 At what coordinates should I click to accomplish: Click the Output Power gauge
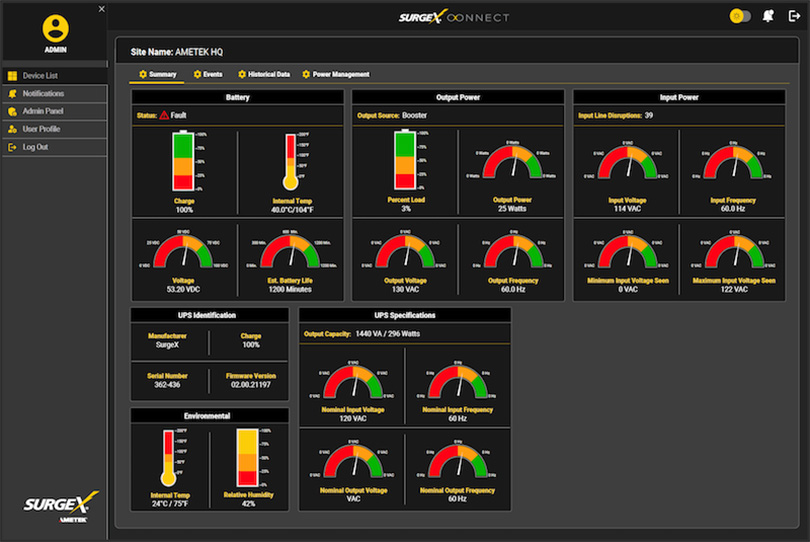point(512,162)
